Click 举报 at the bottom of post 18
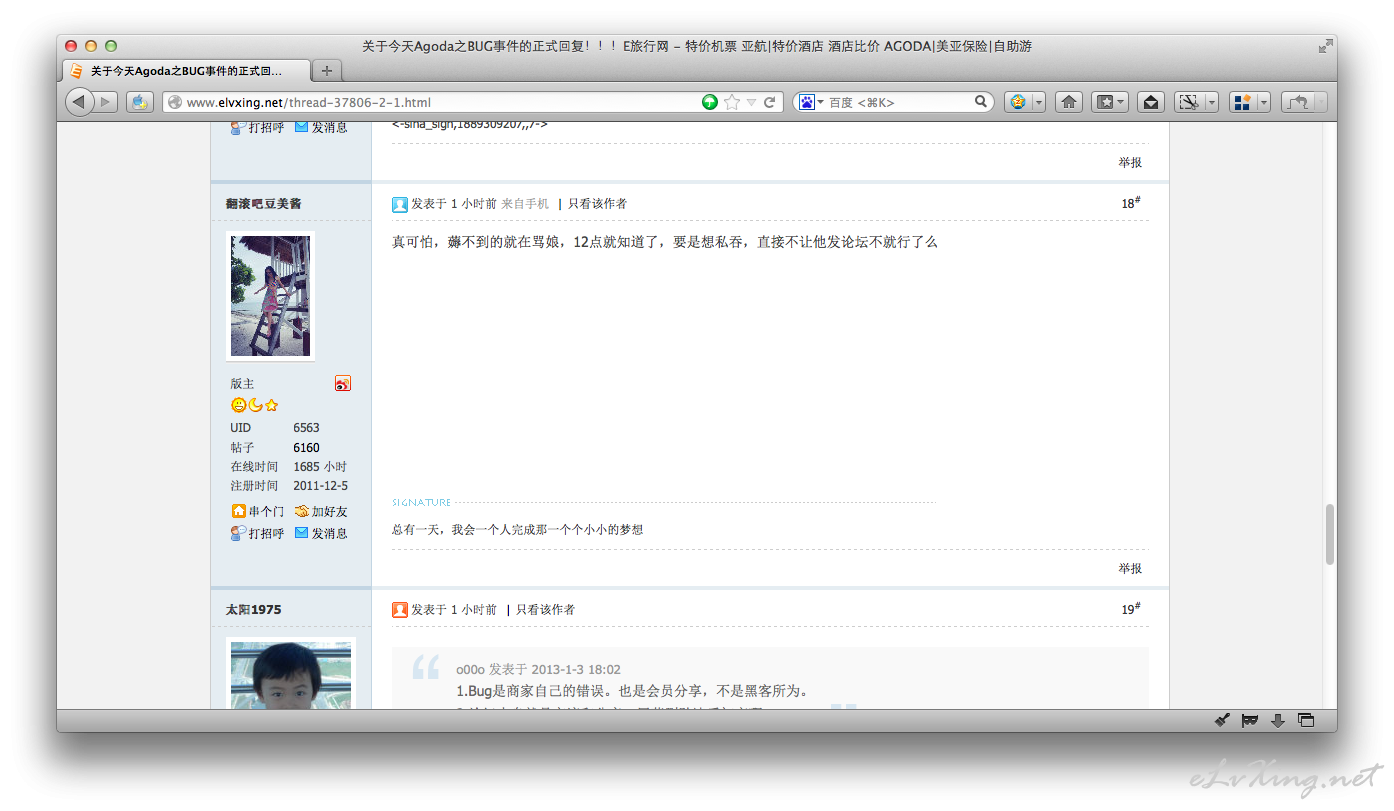The width and height of the screenshot is (1394, 811). tap(1130, 568)
